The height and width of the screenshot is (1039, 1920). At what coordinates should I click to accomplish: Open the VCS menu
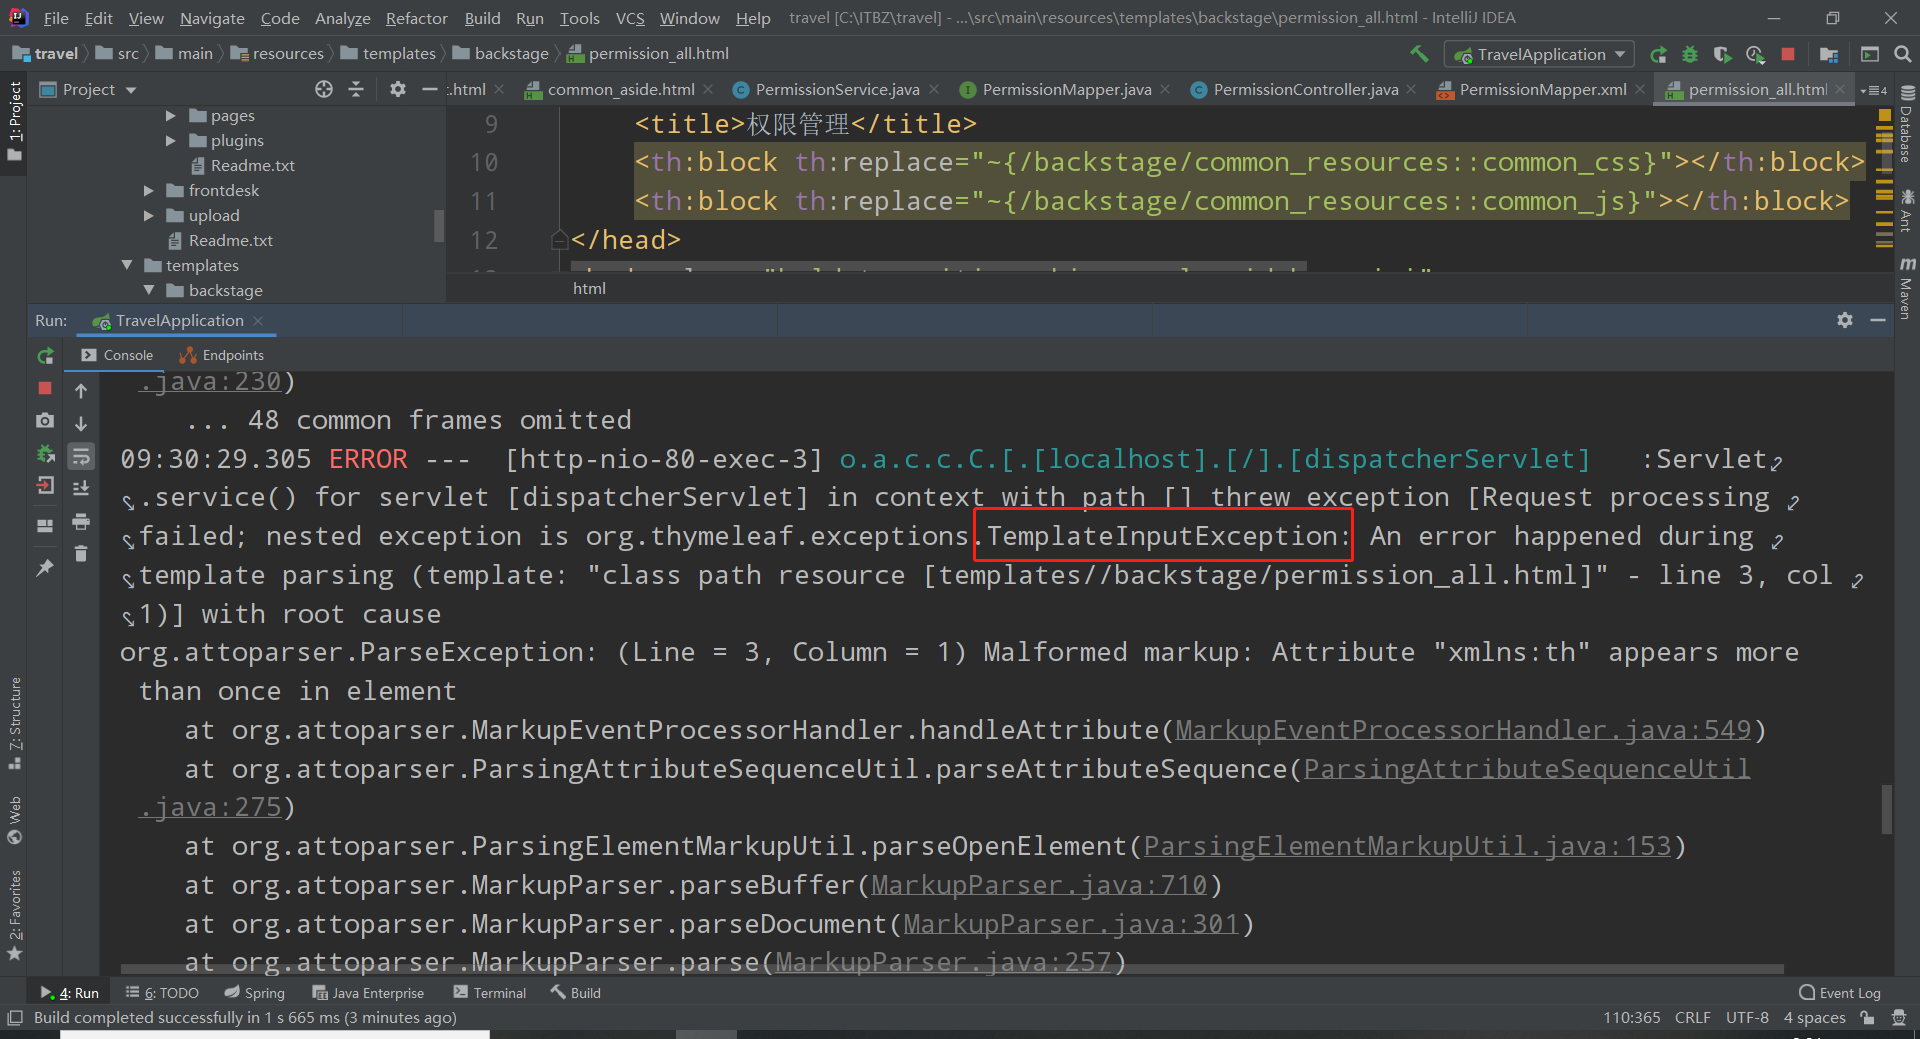point(630,18)
